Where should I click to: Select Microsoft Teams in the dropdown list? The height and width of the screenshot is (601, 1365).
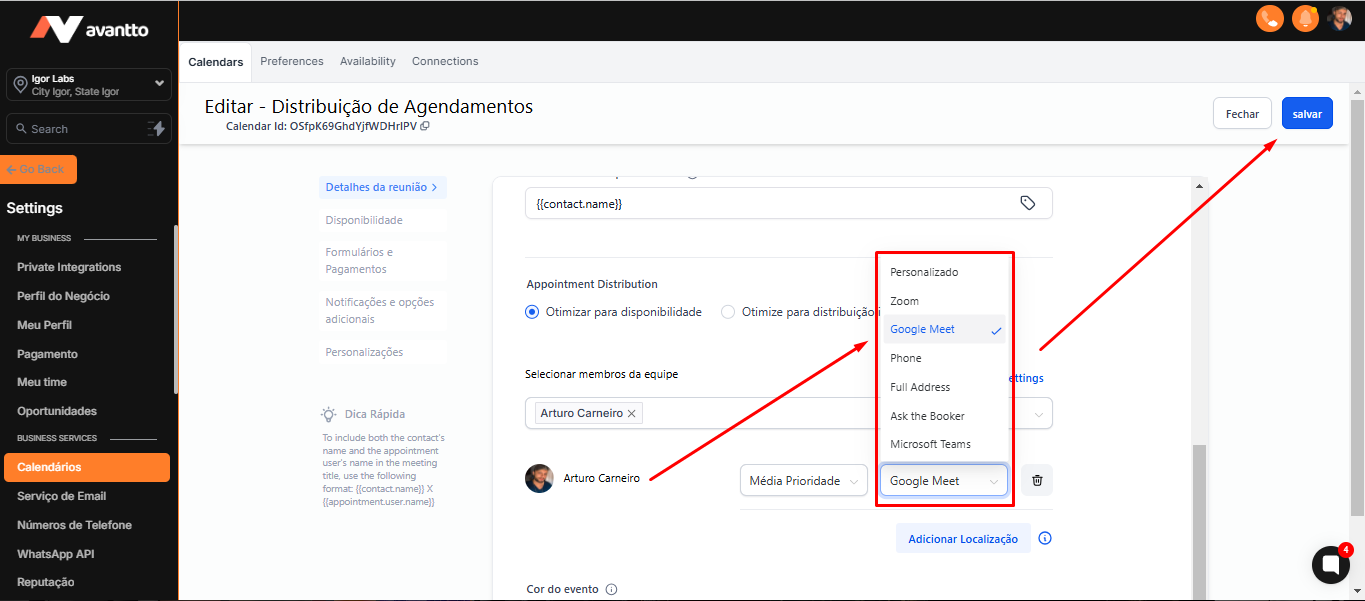pos(930,444)
